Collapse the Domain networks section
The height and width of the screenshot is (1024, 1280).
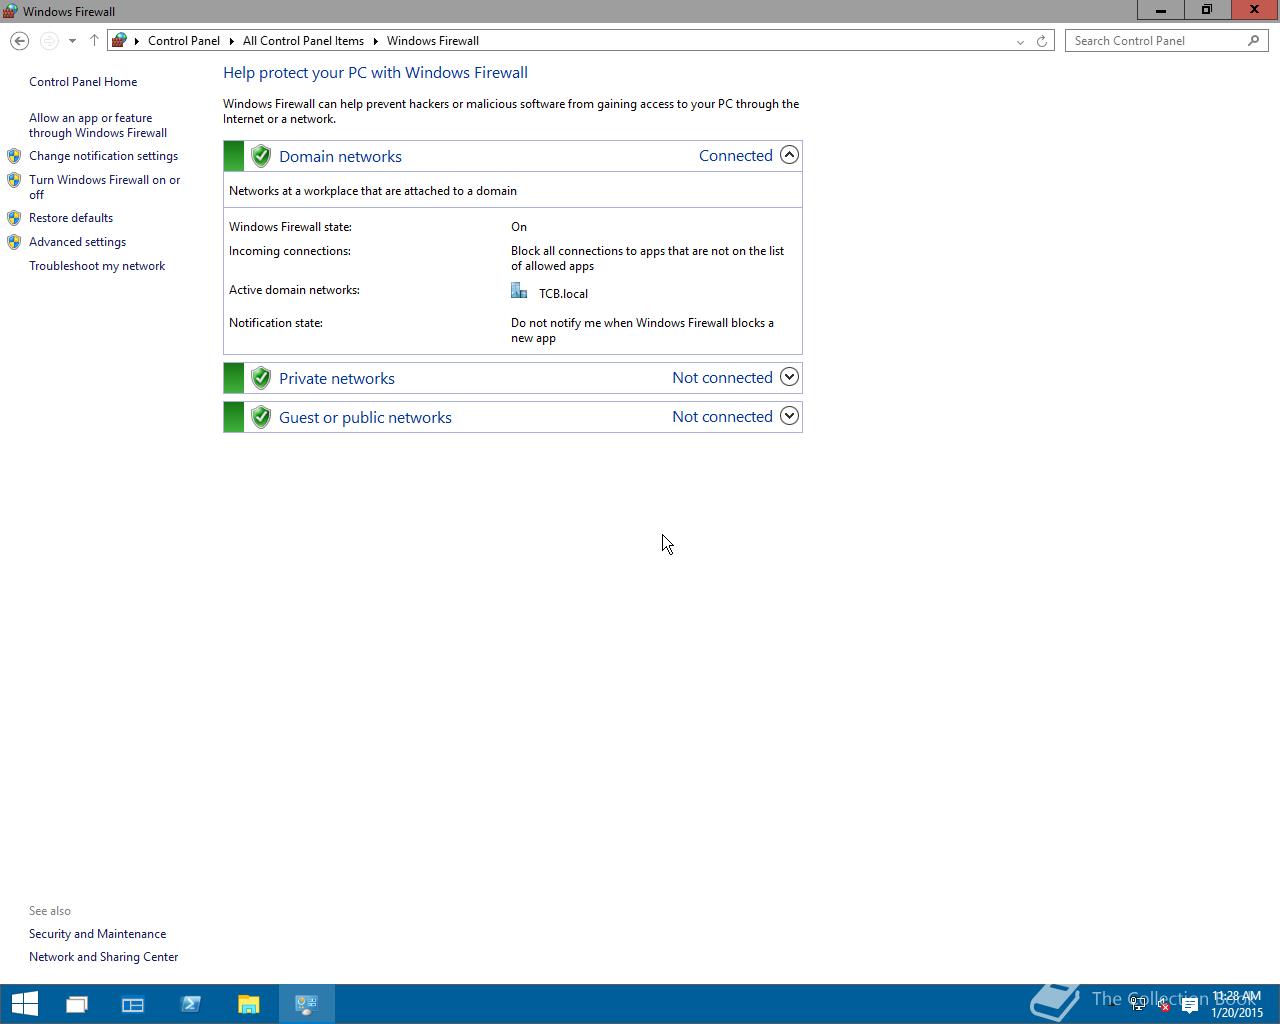tap(789, 155)
